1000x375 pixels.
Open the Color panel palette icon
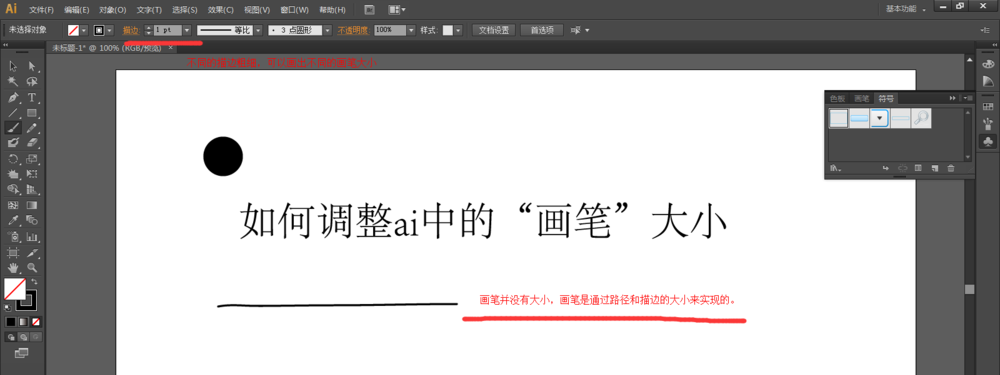pos(988,64)
